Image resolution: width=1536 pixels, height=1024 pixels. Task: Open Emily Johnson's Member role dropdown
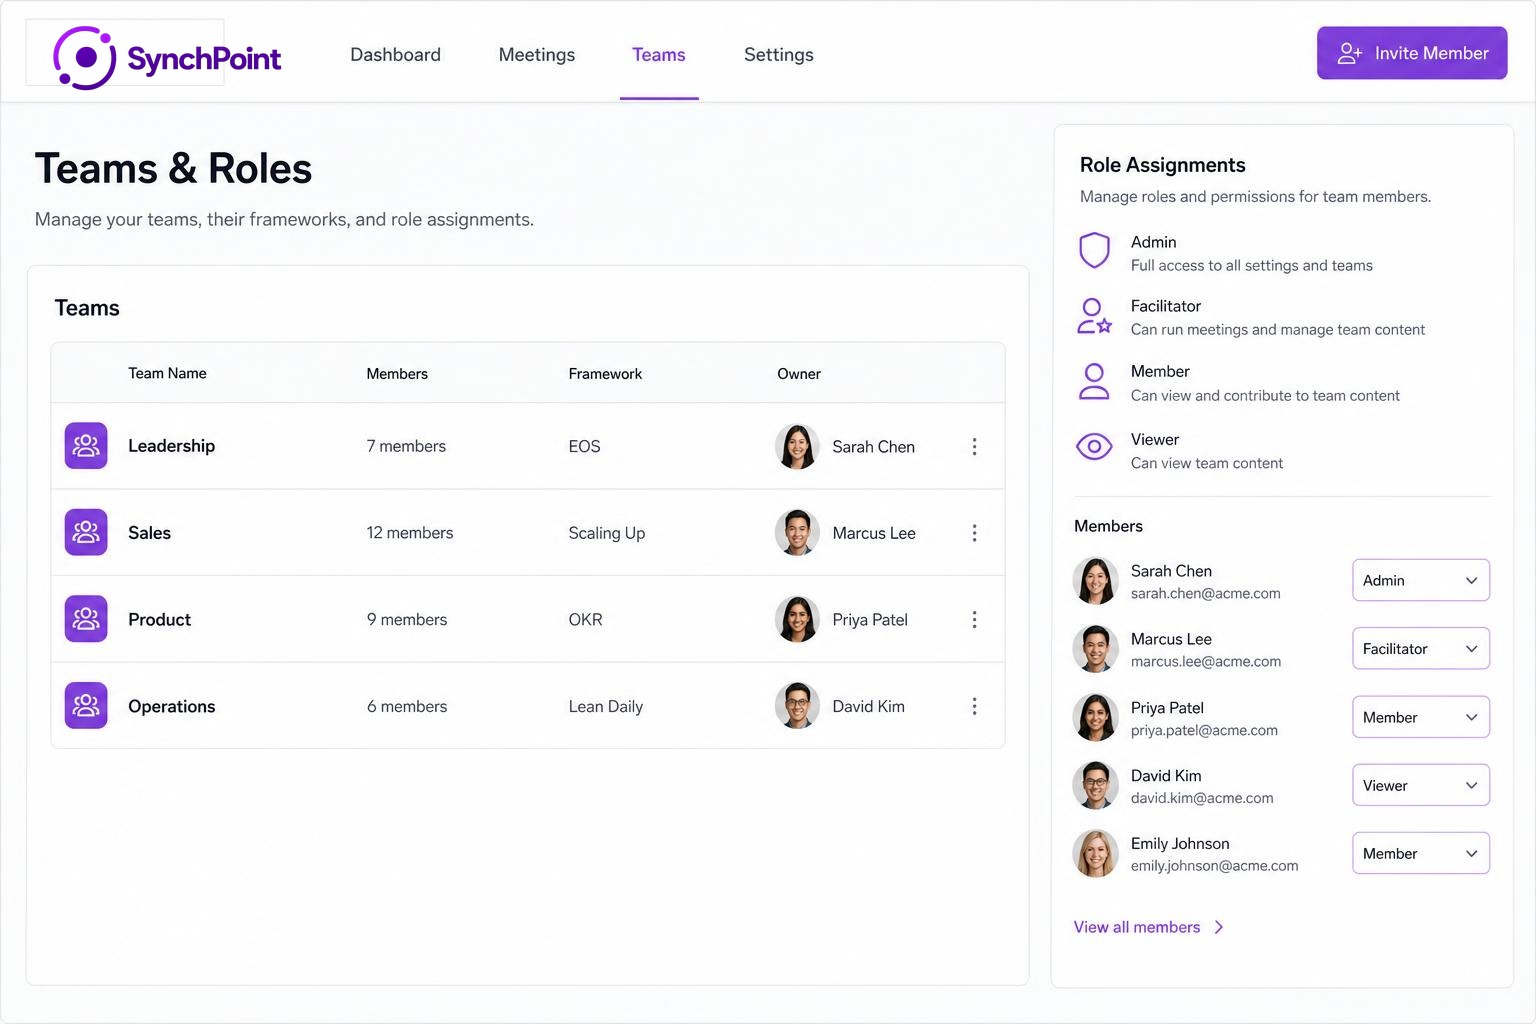(1421, 853)
